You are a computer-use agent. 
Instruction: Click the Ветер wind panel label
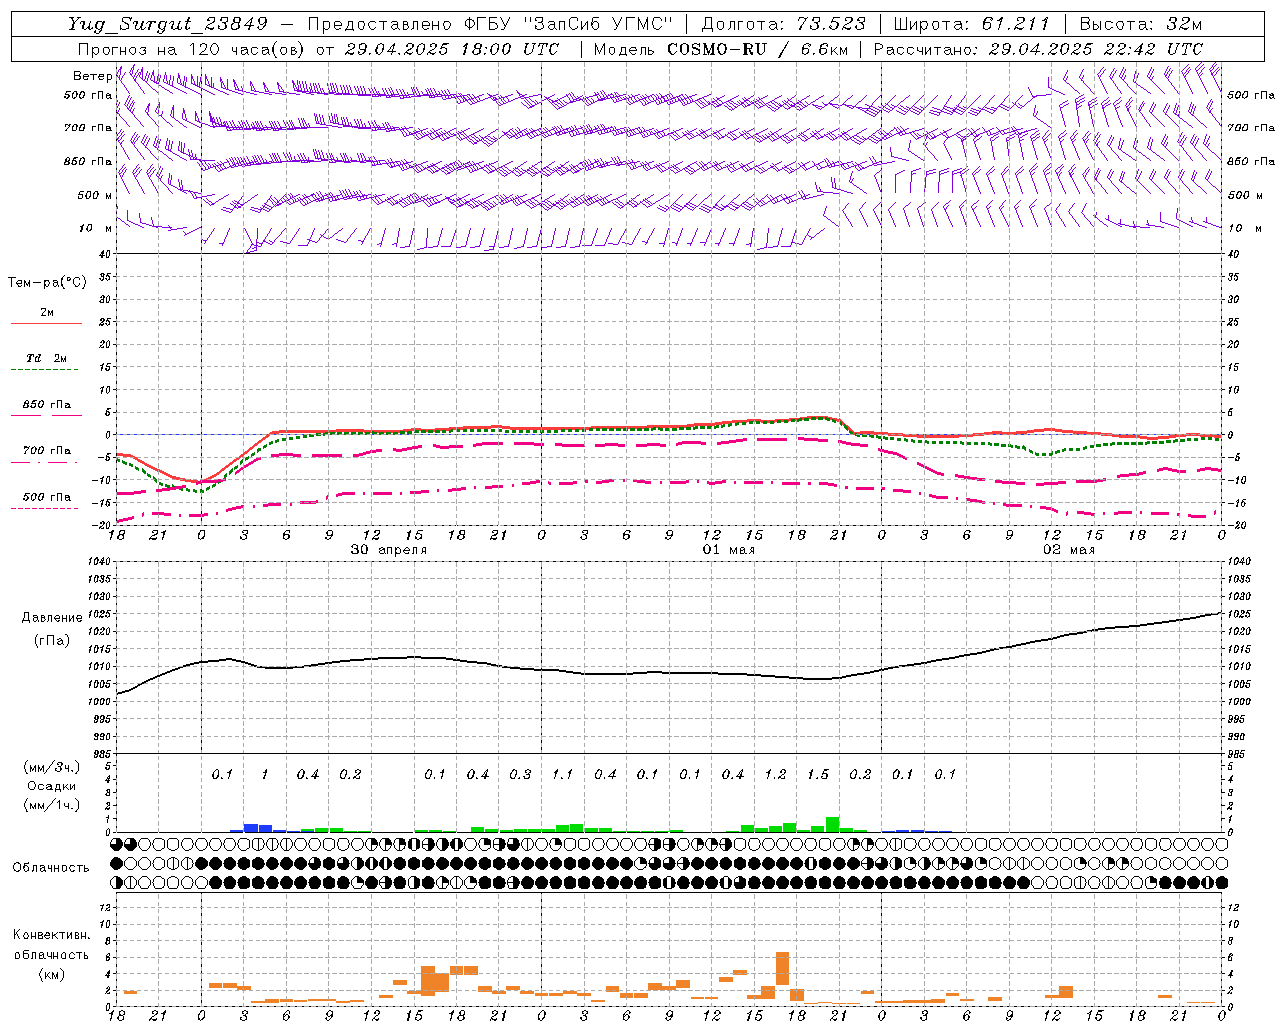[92, 76]
